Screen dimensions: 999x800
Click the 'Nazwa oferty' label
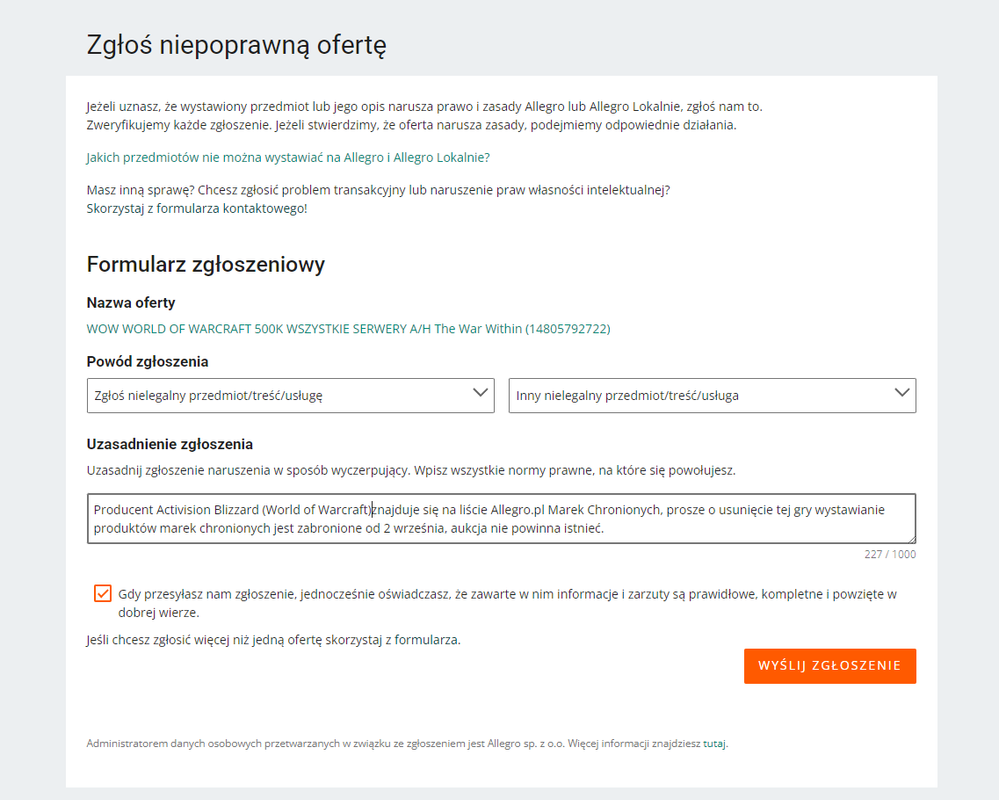click(131, 303)
